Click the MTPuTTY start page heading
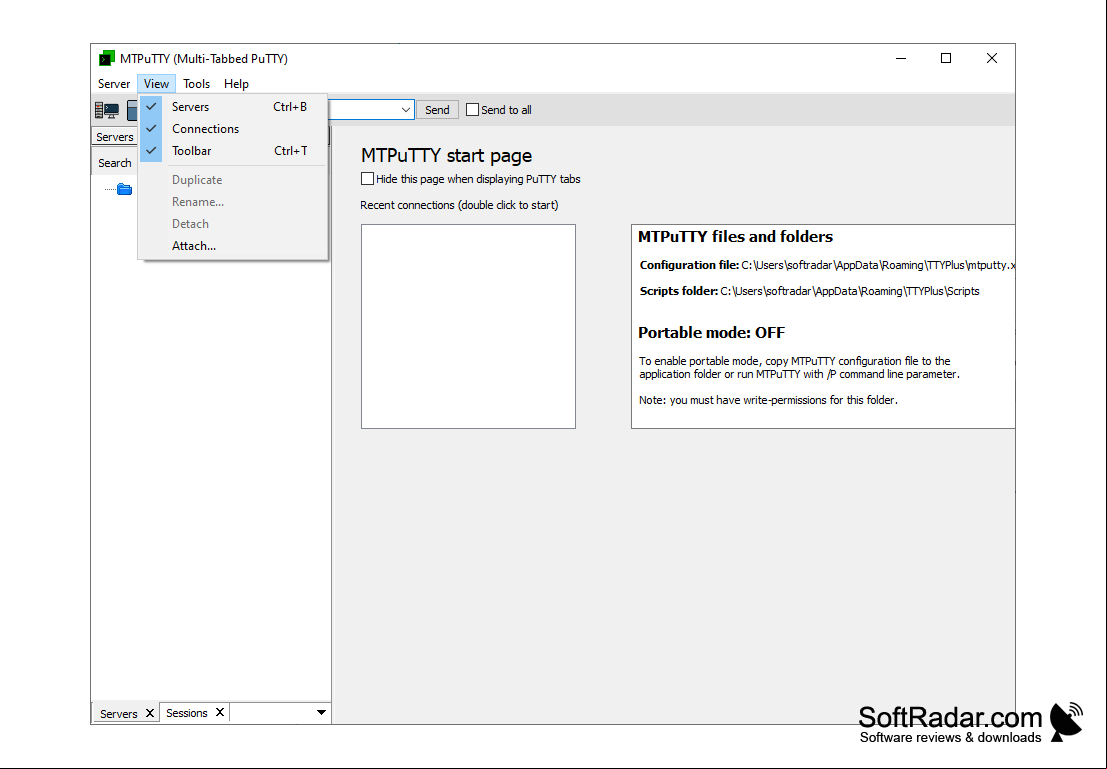The height and width of the screenshot is (769, 1107). 446,155
